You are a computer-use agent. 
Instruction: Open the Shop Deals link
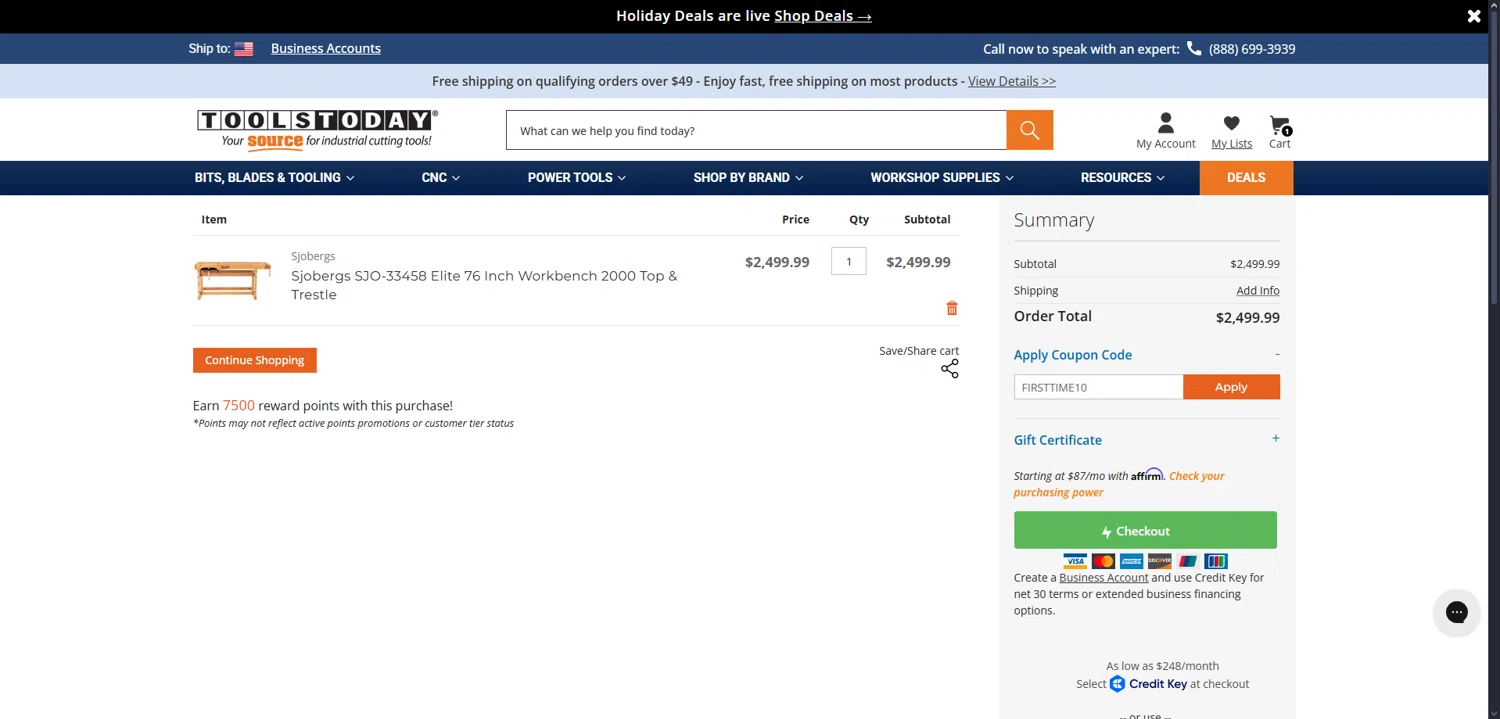point(822,16)
